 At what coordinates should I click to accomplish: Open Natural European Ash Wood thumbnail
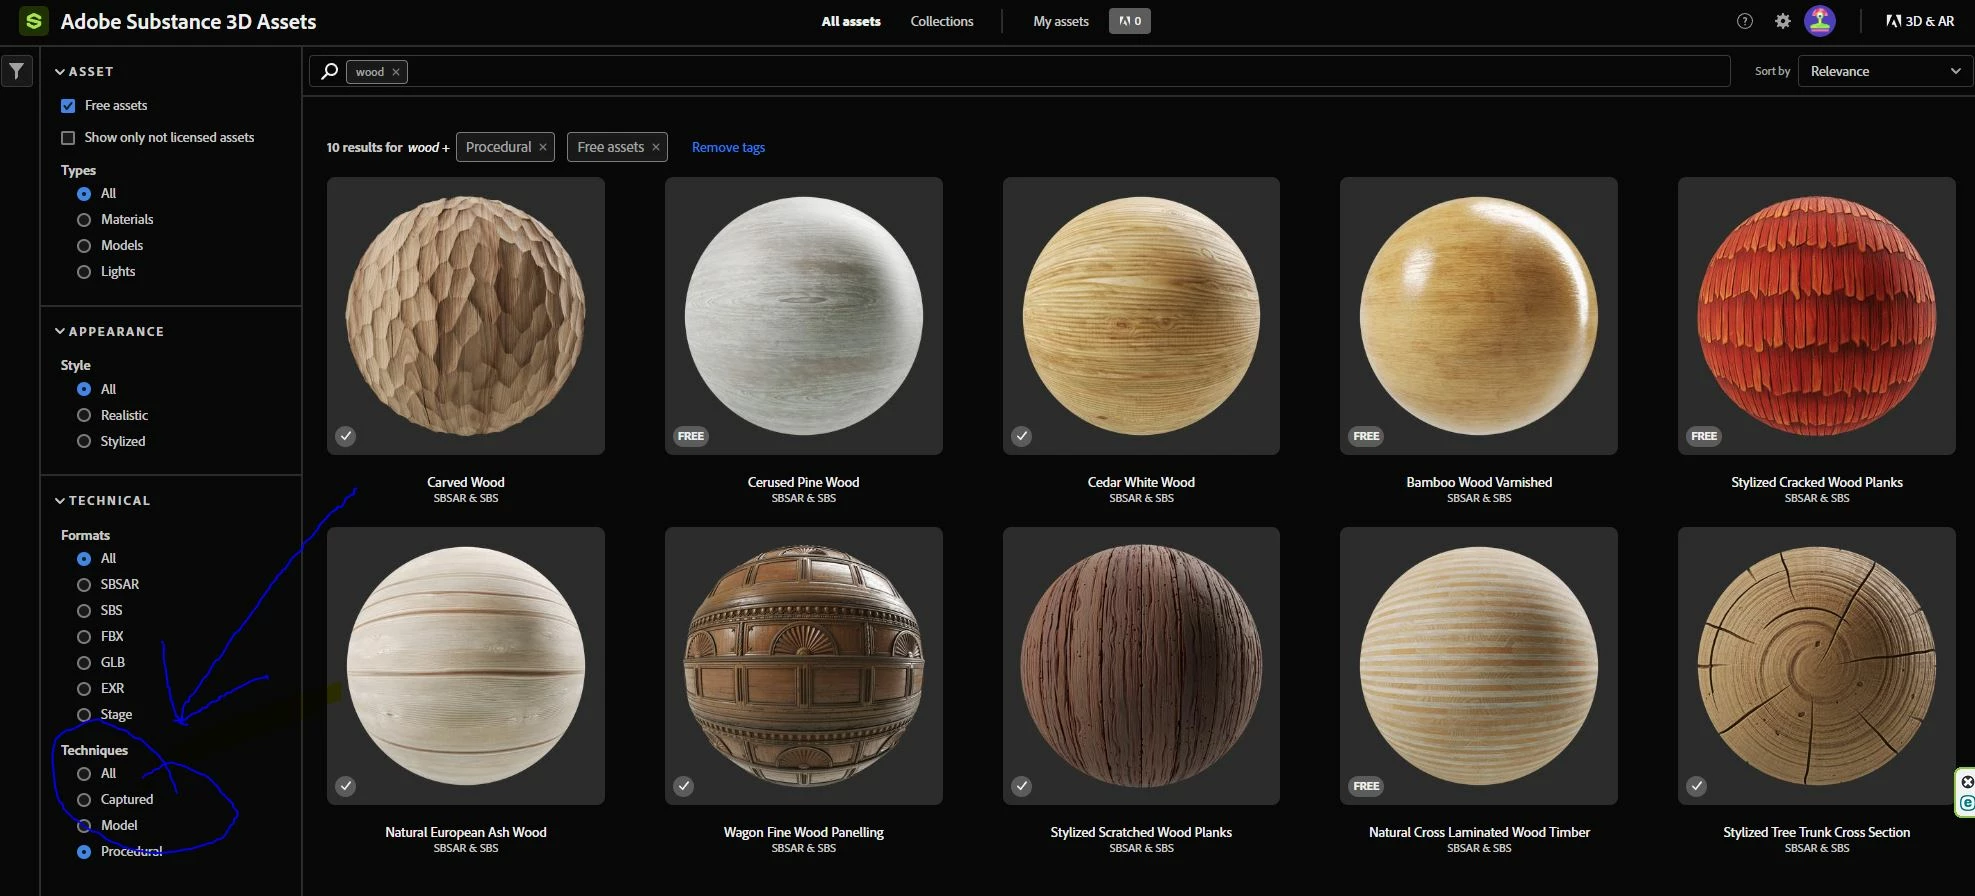[x=466, y=666]
